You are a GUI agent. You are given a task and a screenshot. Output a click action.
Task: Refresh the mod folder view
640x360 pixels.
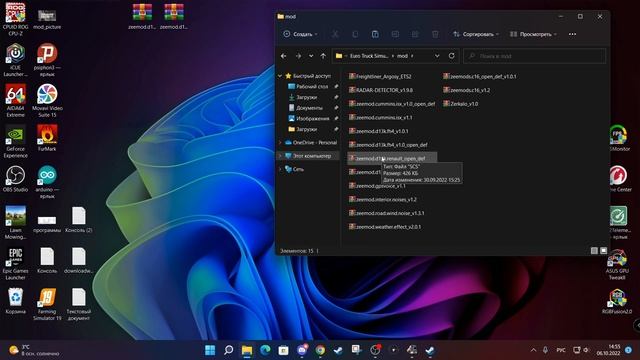pyautogui.click(x=451, y=56)
